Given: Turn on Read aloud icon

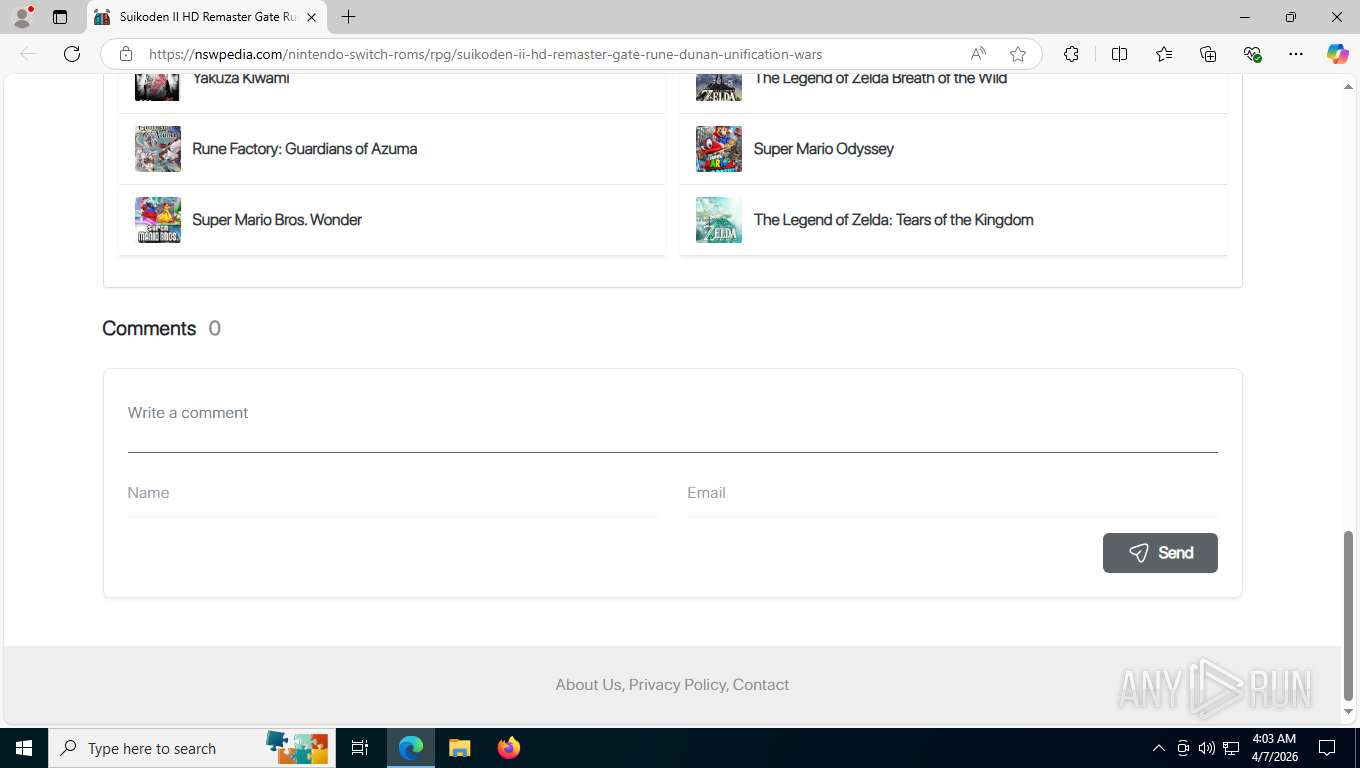Looking at the screenshot, I should 978,54.
